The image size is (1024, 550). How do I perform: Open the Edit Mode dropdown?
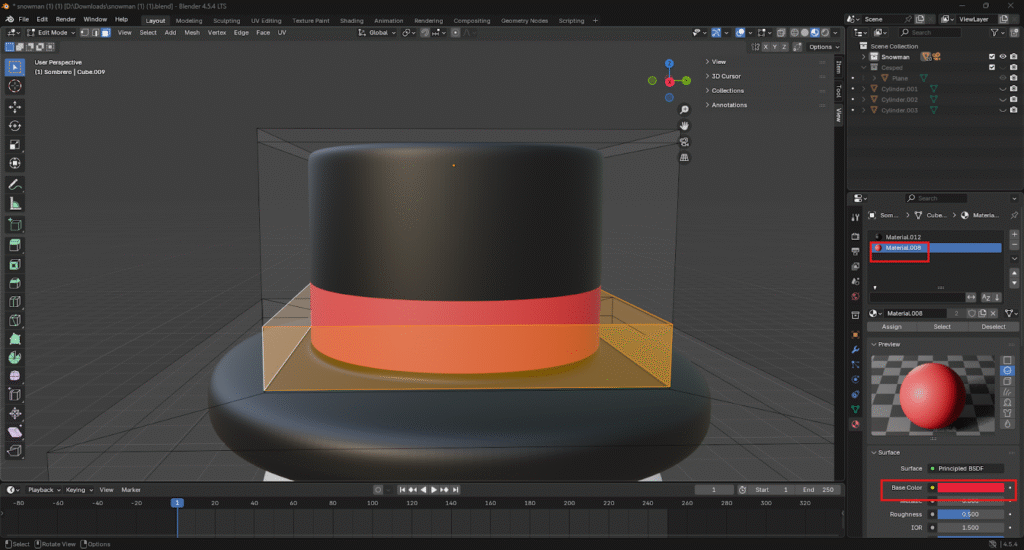53,33
